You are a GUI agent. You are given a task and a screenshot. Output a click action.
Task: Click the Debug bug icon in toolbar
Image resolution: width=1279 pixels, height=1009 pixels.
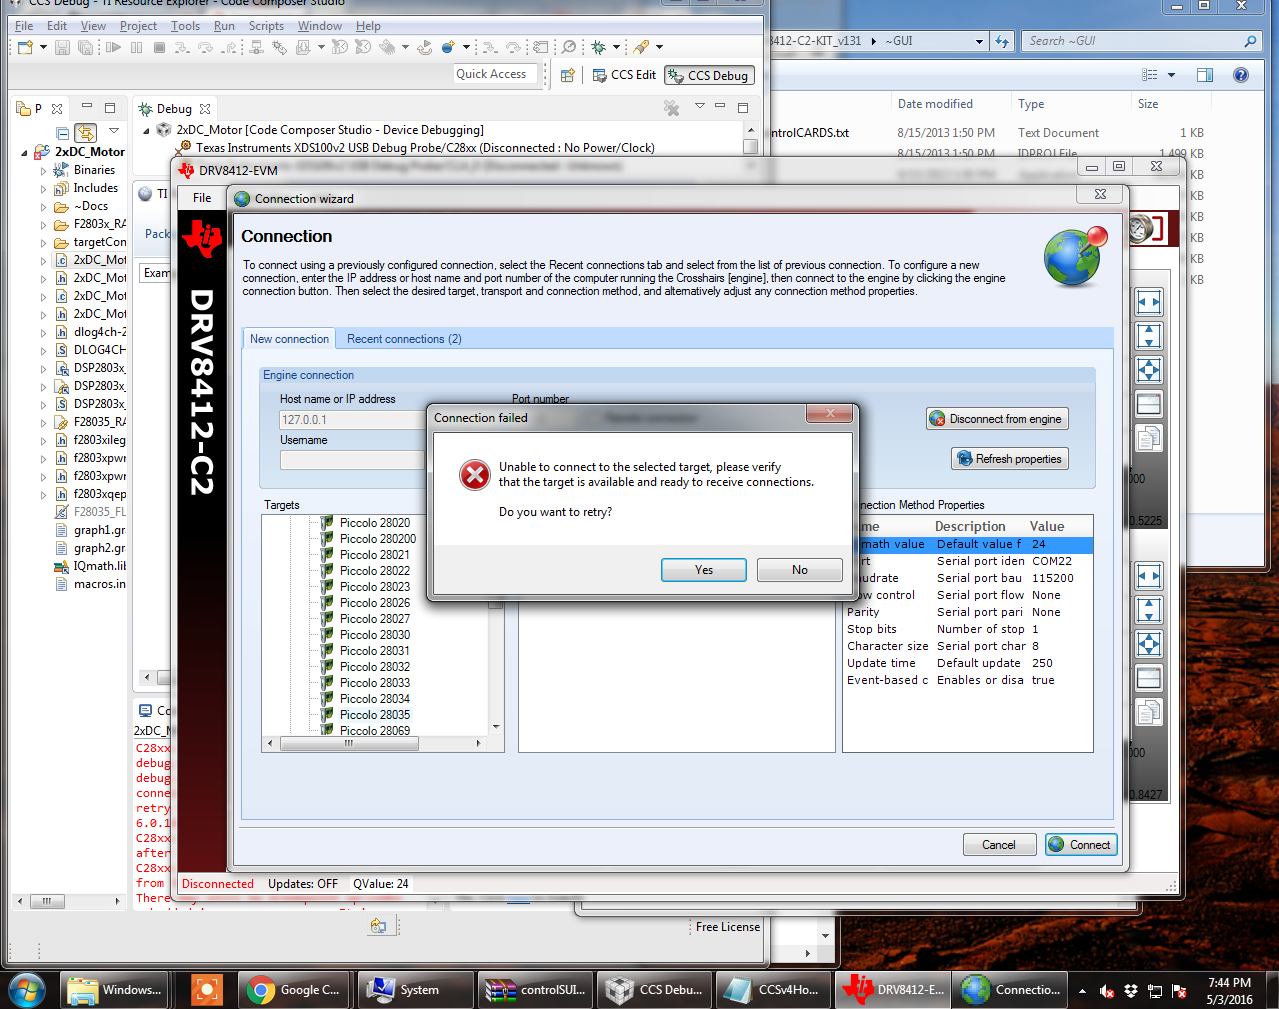599,47
